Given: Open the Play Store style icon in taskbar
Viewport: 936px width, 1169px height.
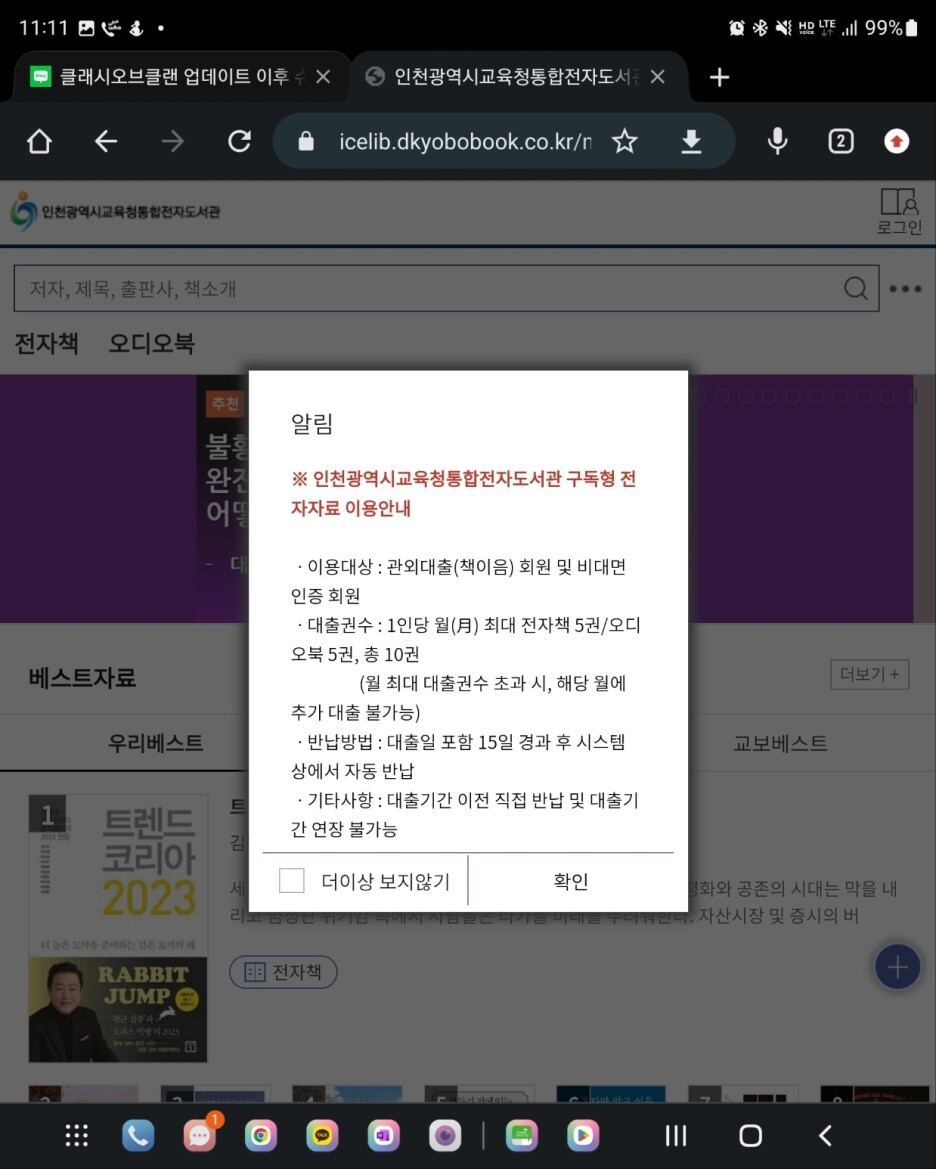Looking at the screenshot, I should [583, 1135].
